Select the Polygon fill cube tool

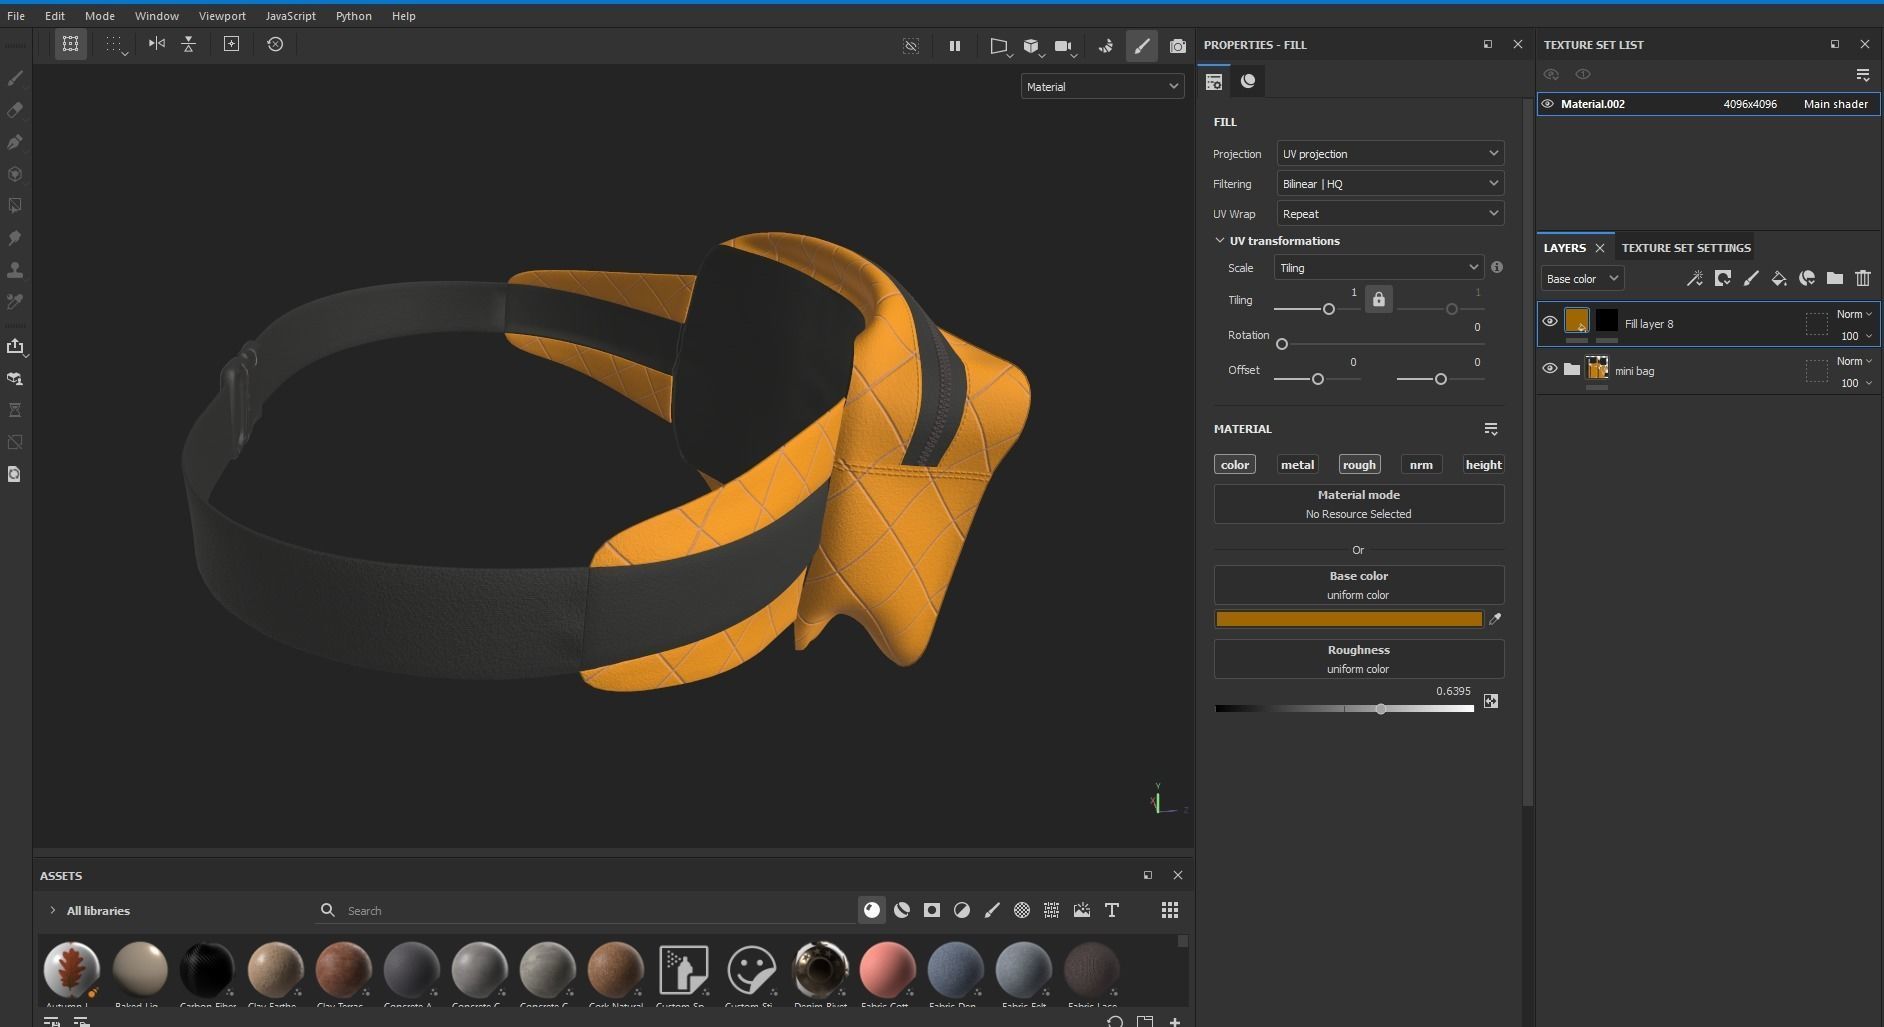(15, 174)
